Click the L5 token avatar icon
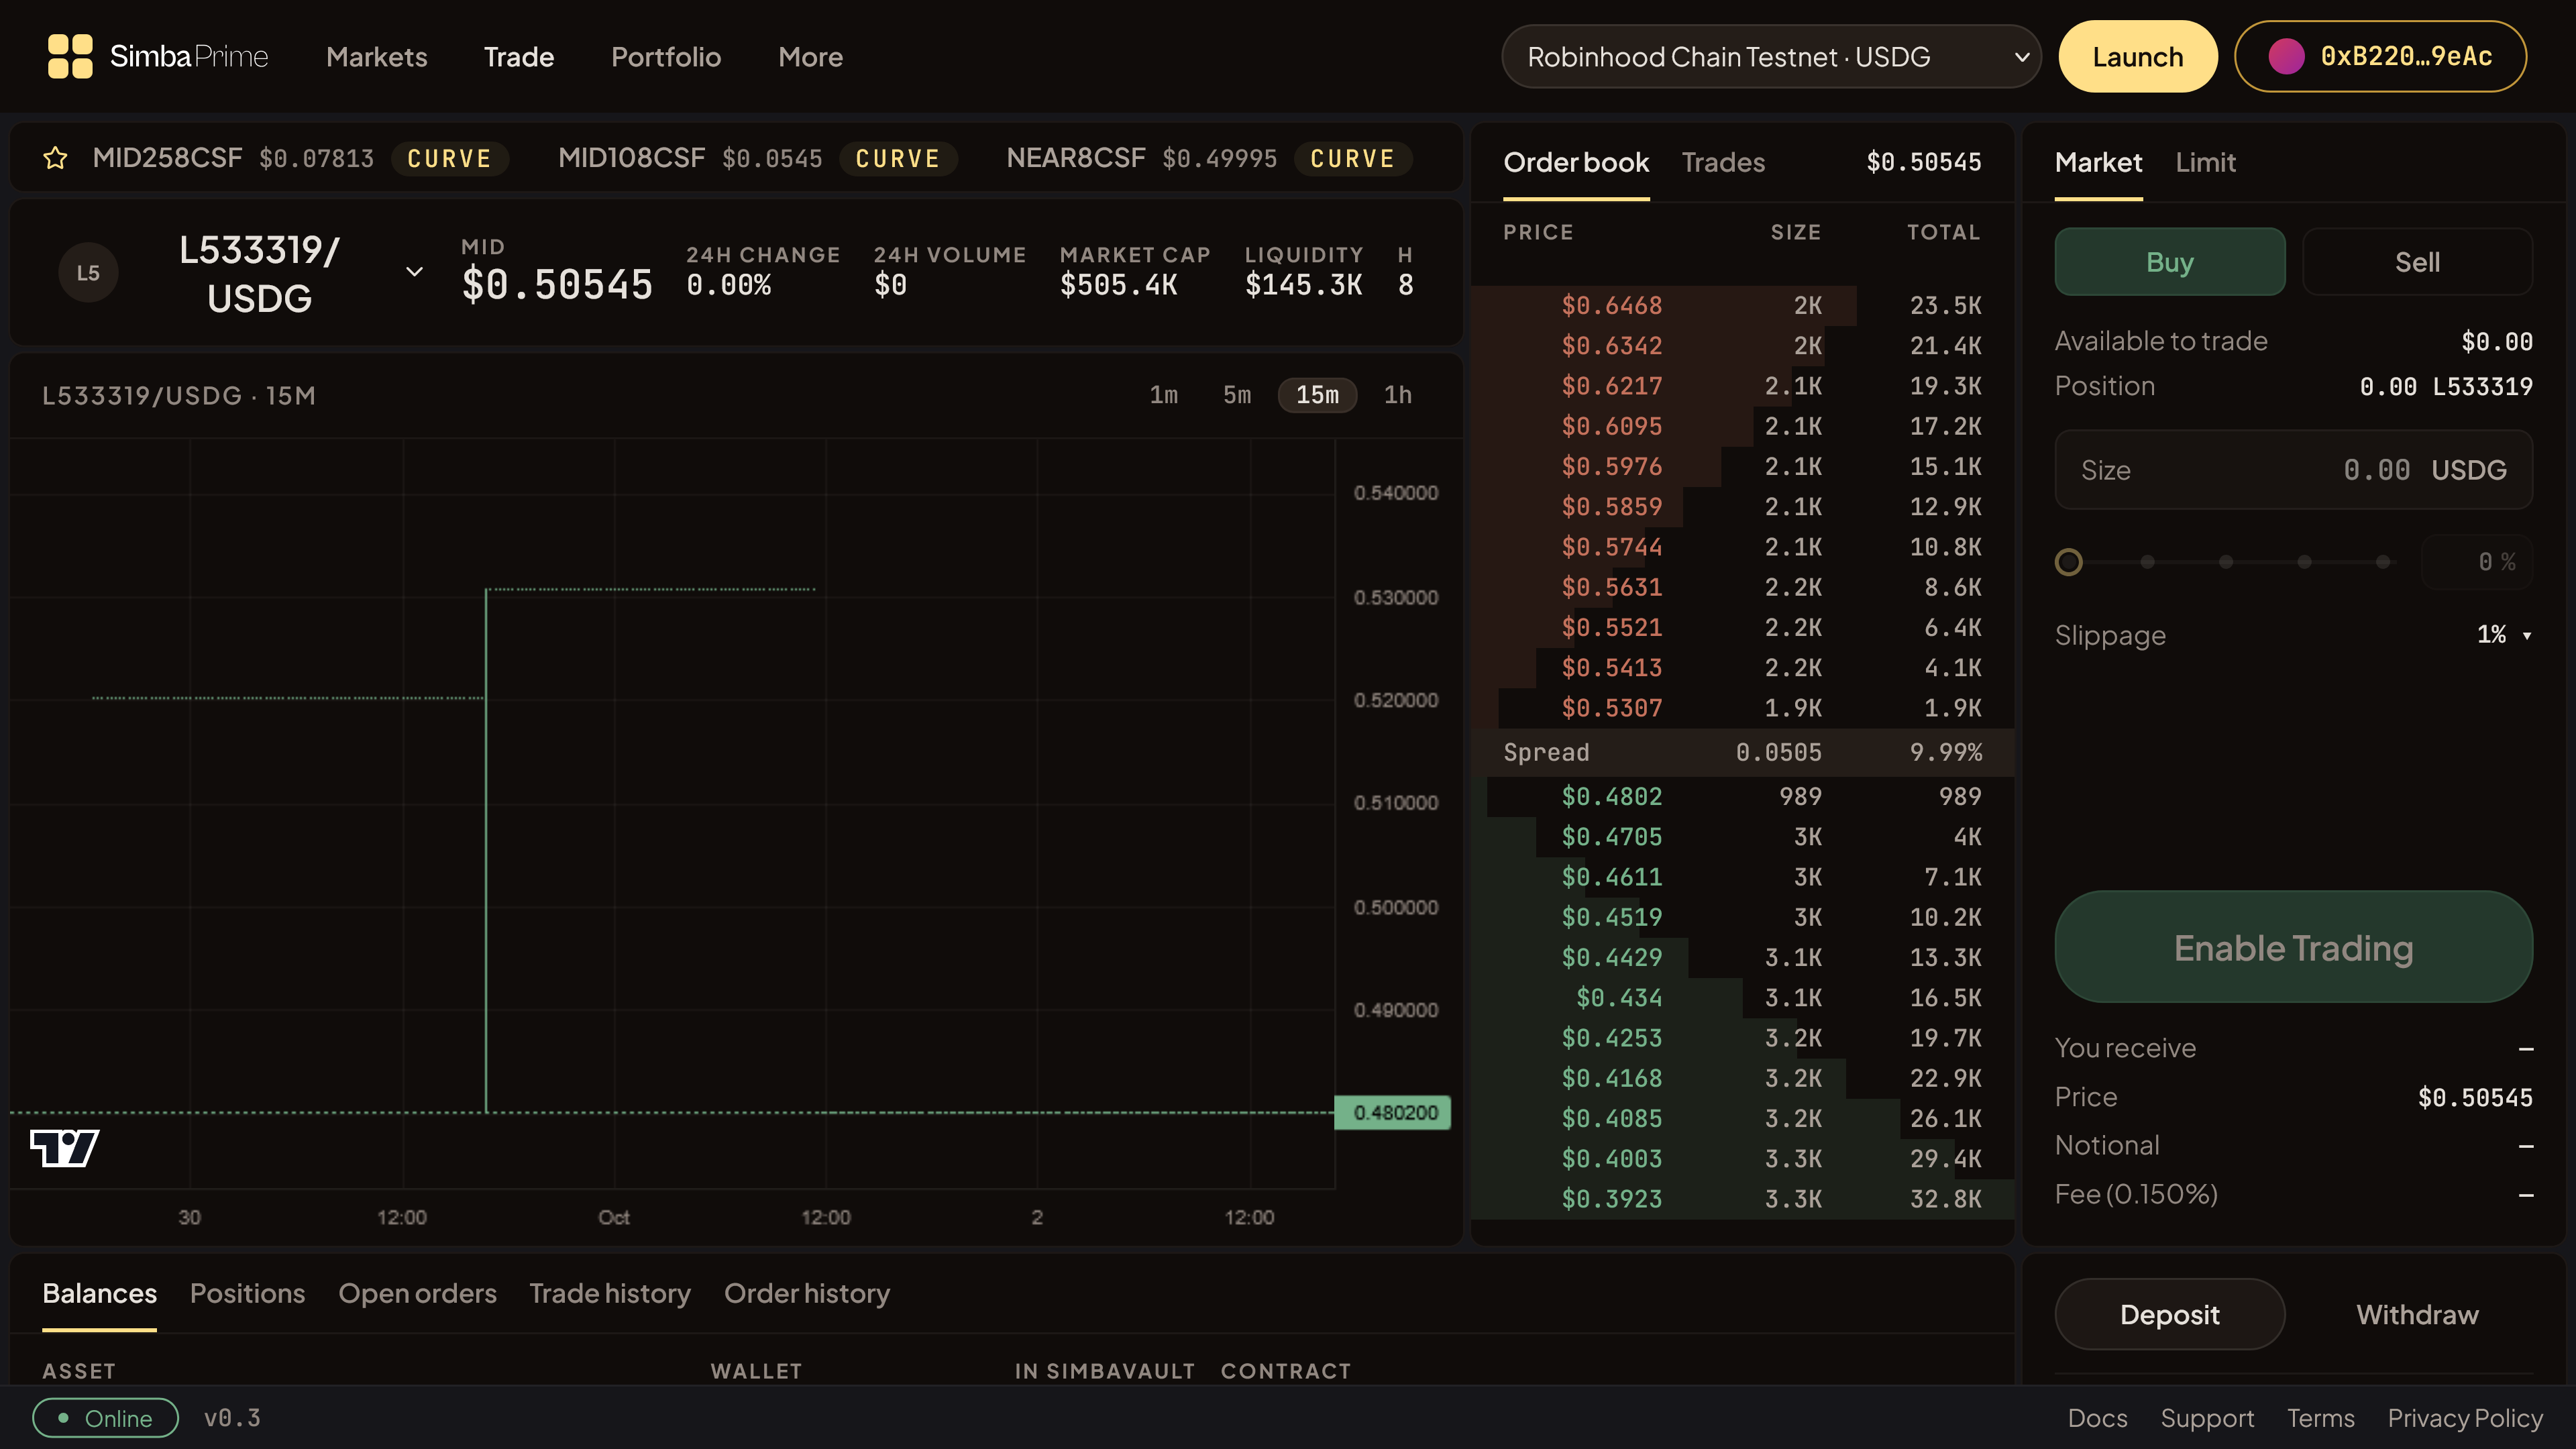This screenshot has width=2576, height=1449. click(x=88, y=272)
